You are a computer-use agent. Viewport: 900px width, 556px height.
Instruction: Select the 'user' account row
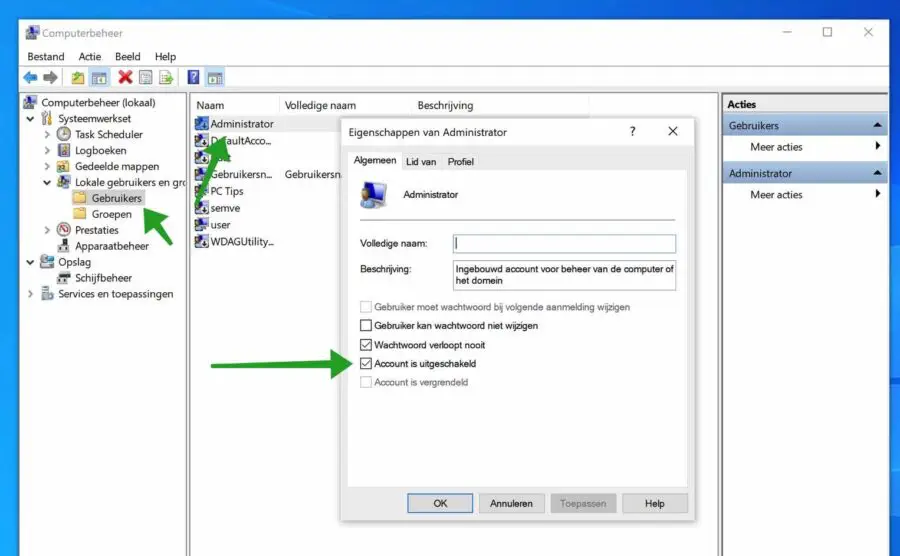[x=220, y=224]
